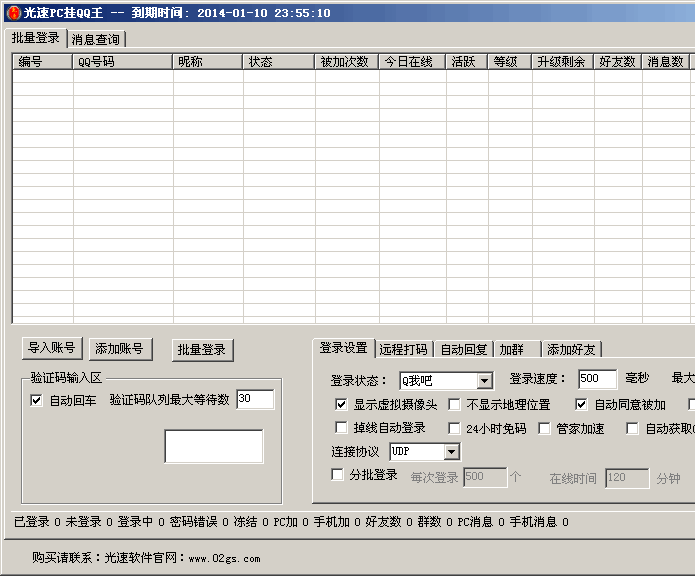Check the 24小时免码 option

(454, 428)
